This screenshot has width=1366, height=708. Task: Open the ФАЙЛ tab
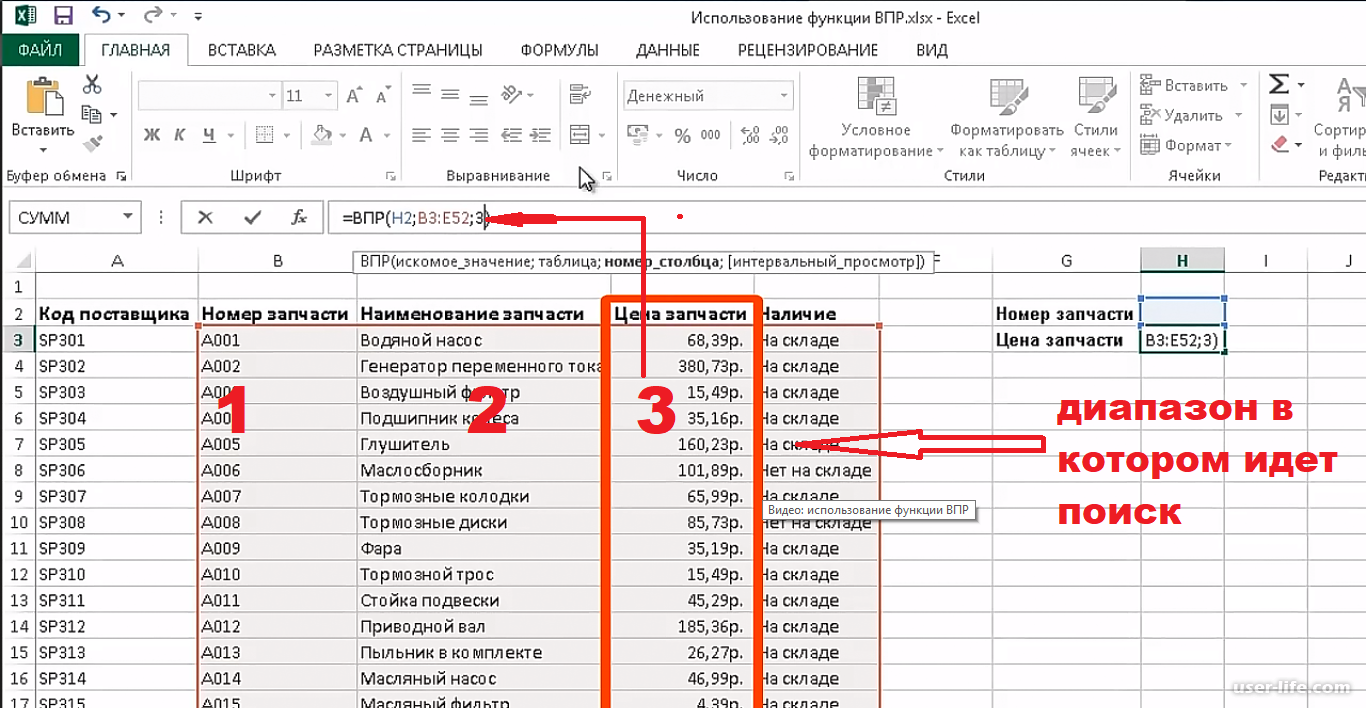[40, 49]
